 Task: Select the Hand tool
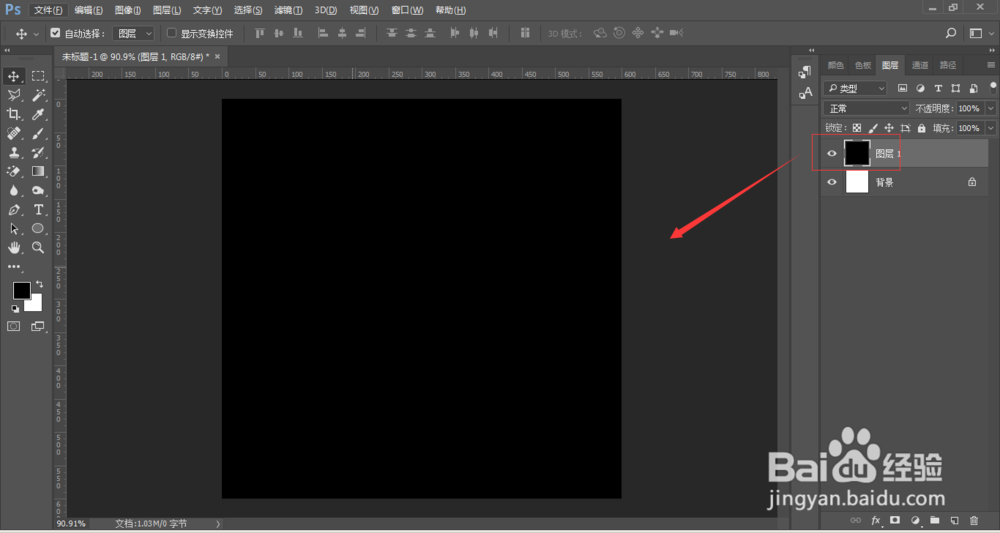point(13,247)
